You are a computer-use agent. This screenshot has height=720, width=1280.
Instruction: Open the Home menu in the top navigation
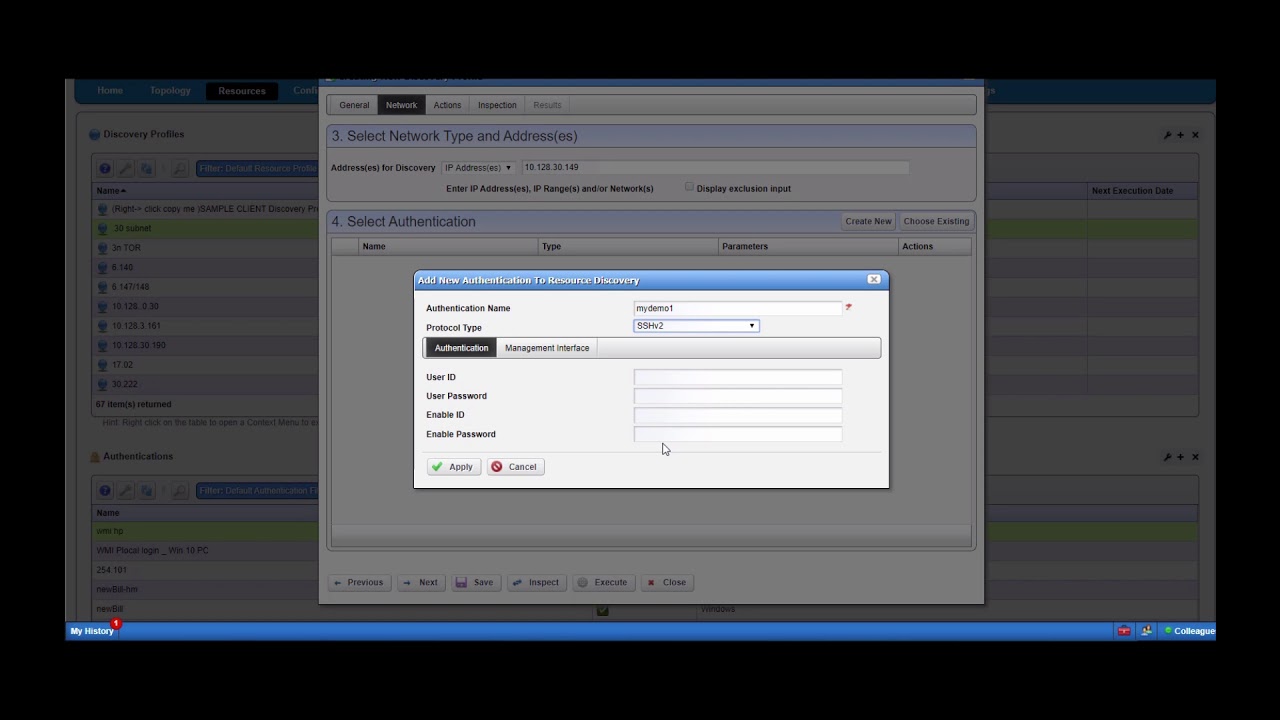[x=110, y=91]
